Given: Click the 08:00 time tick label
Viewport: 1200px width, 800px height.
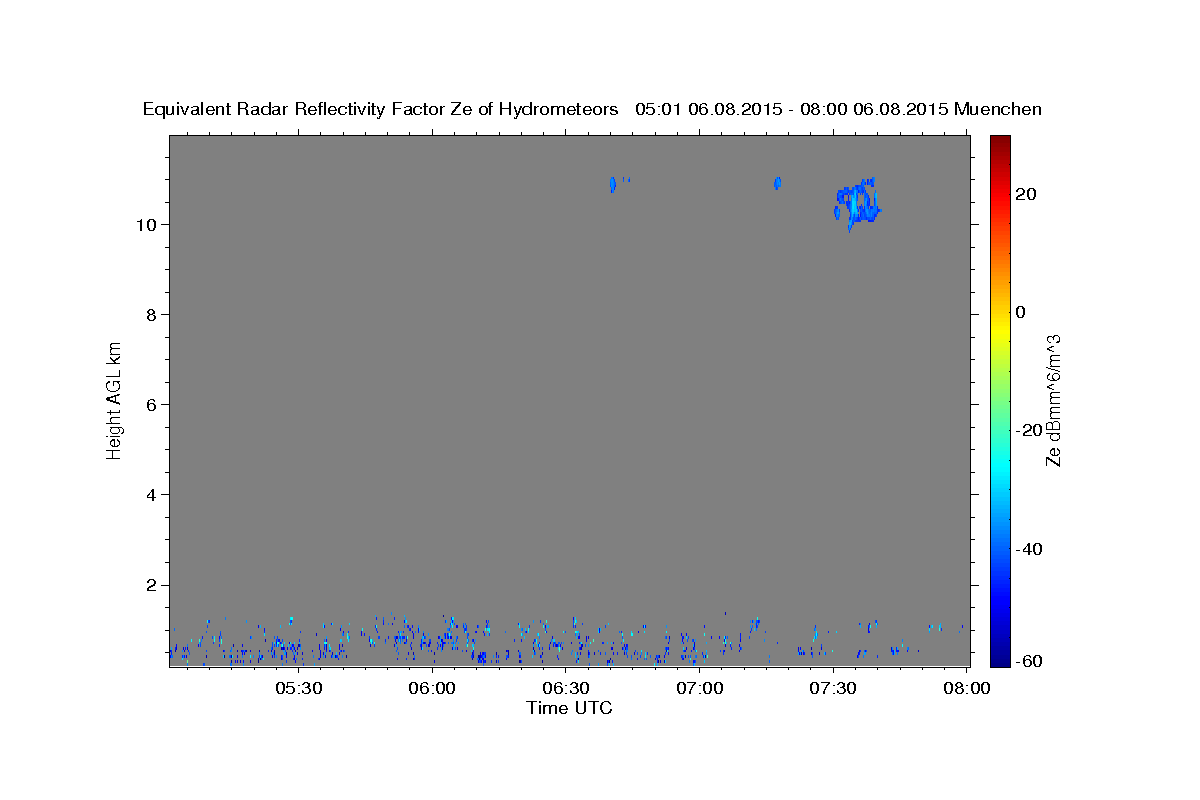Looking at the screenshot, I should [967, 689].
